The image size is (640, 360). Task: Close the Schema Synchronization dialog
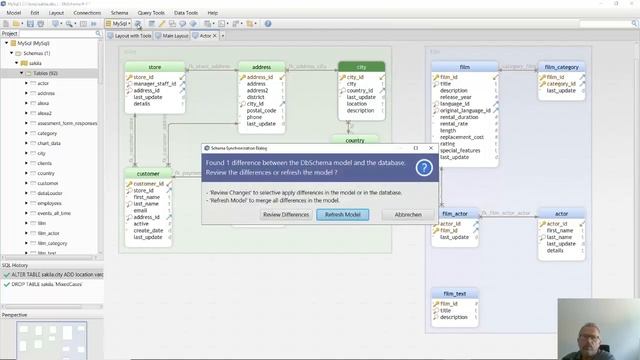431,148
